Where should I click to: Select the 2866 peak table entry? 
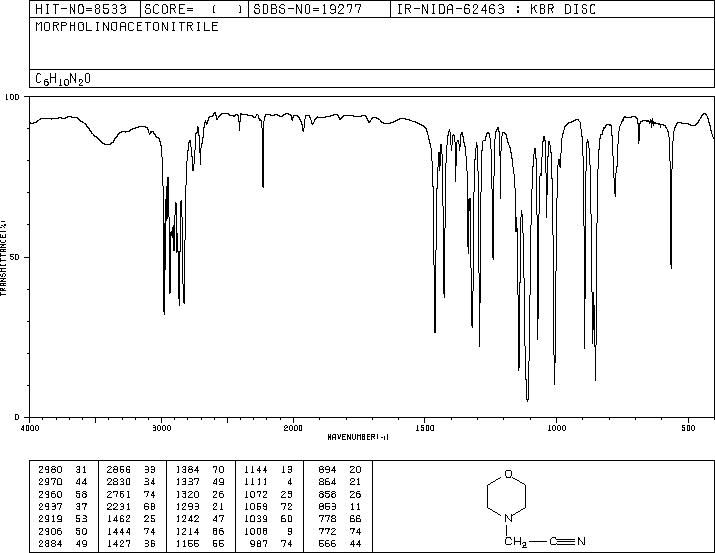pos(131,470)
